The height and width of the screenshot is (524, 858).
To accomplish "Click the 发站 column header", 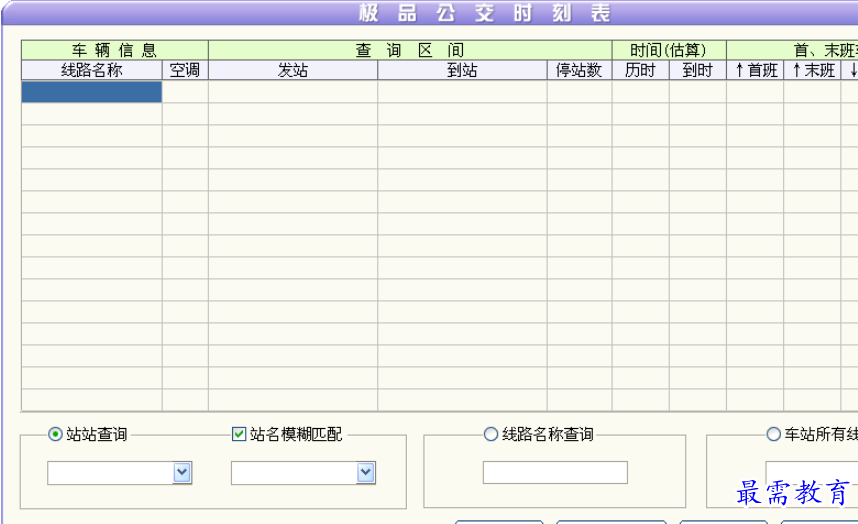I will (x=293, y=70).
